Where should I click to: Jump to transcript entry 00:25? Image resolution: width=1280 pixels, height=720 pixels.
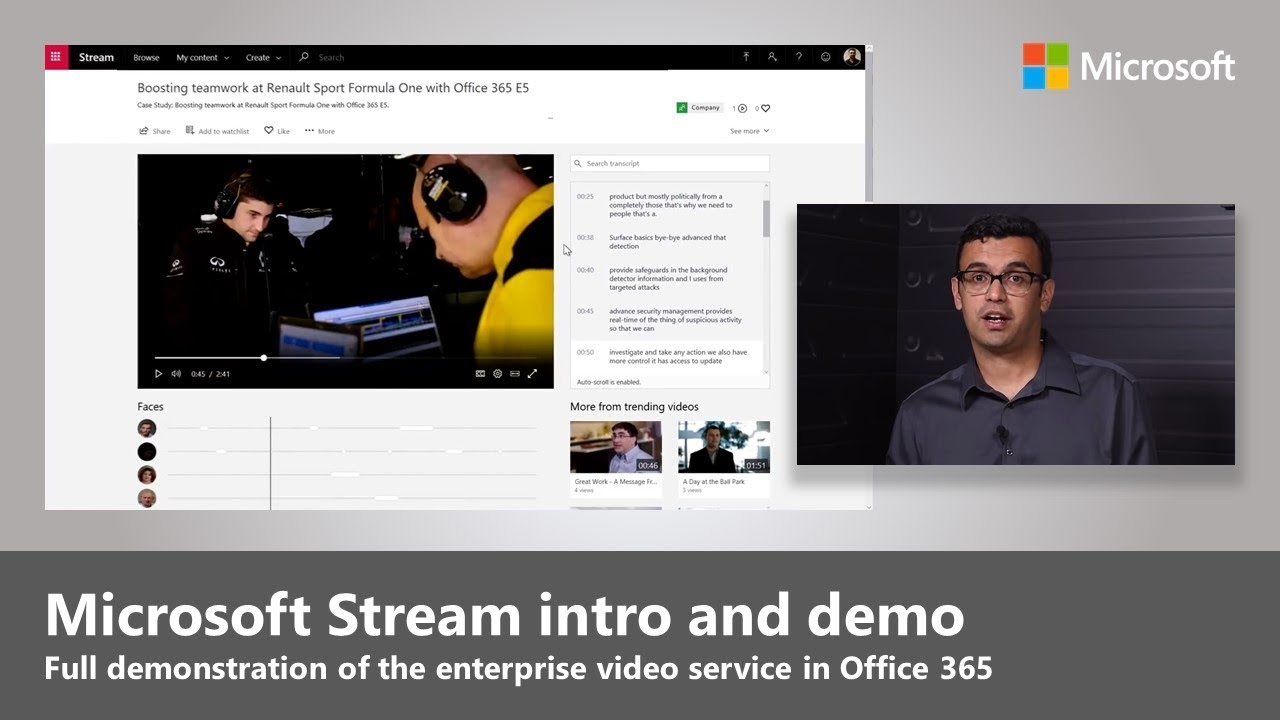pyautogui.click(x=666, y=205)
